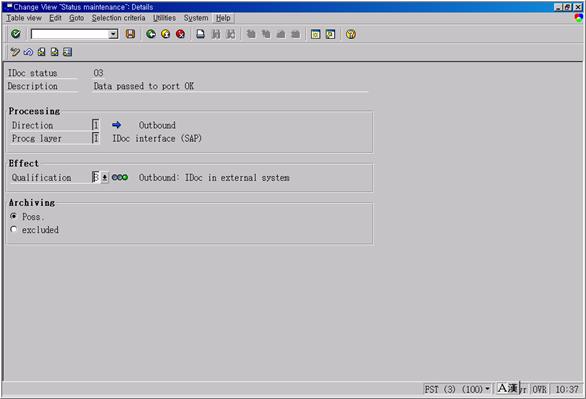Viewport: 586px width, 399px height.
Task: Toggle the OVR insert mode indicator
Action: click(539, 389)
